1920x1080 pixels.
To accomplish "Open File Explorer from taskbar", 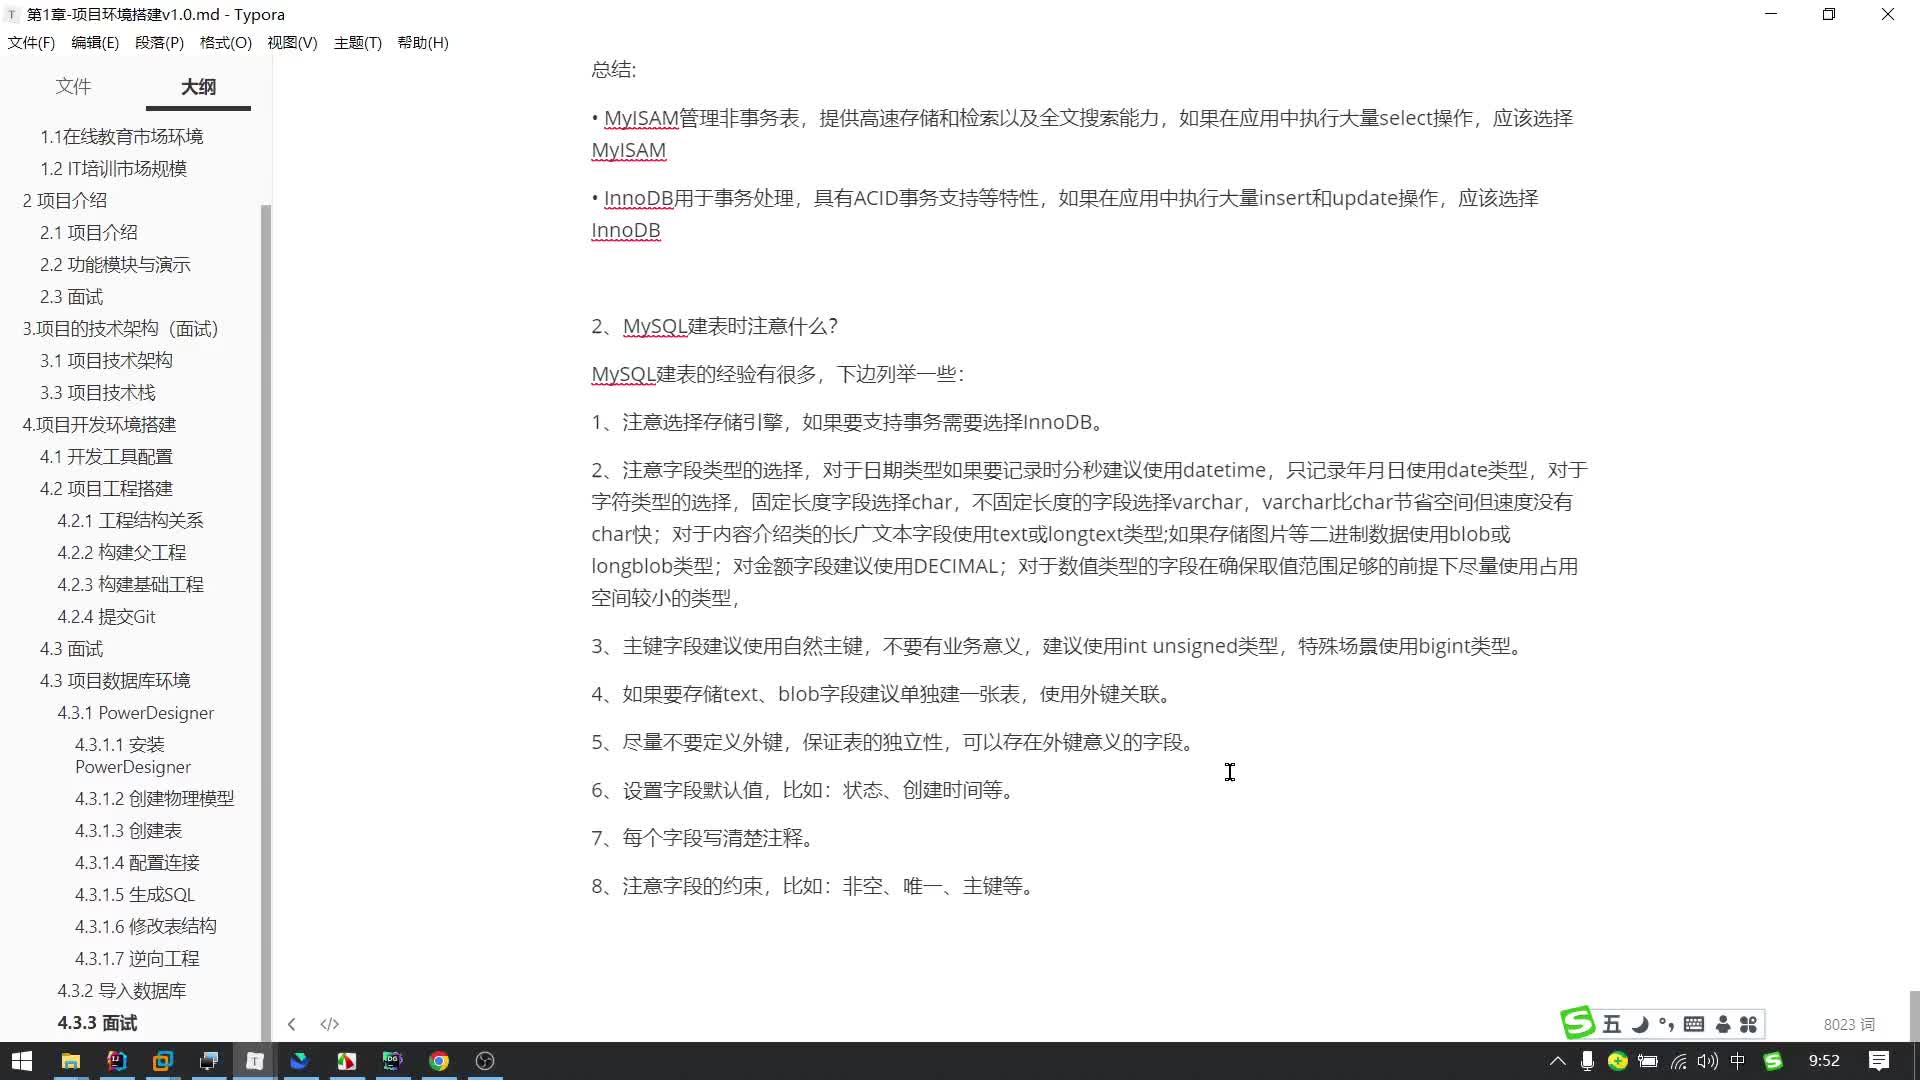I will [x=70, y=1061].
